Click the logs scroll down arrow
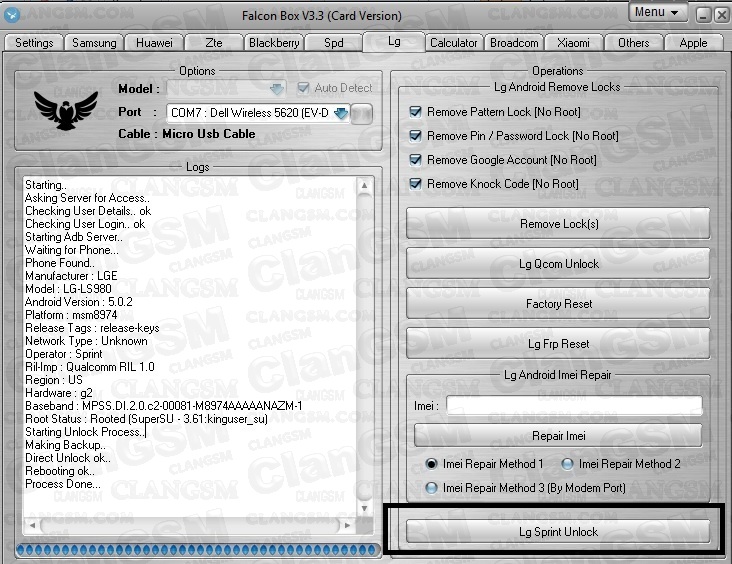Image resolution: width=732 pixels, height=564 pixels. [365, 508]
